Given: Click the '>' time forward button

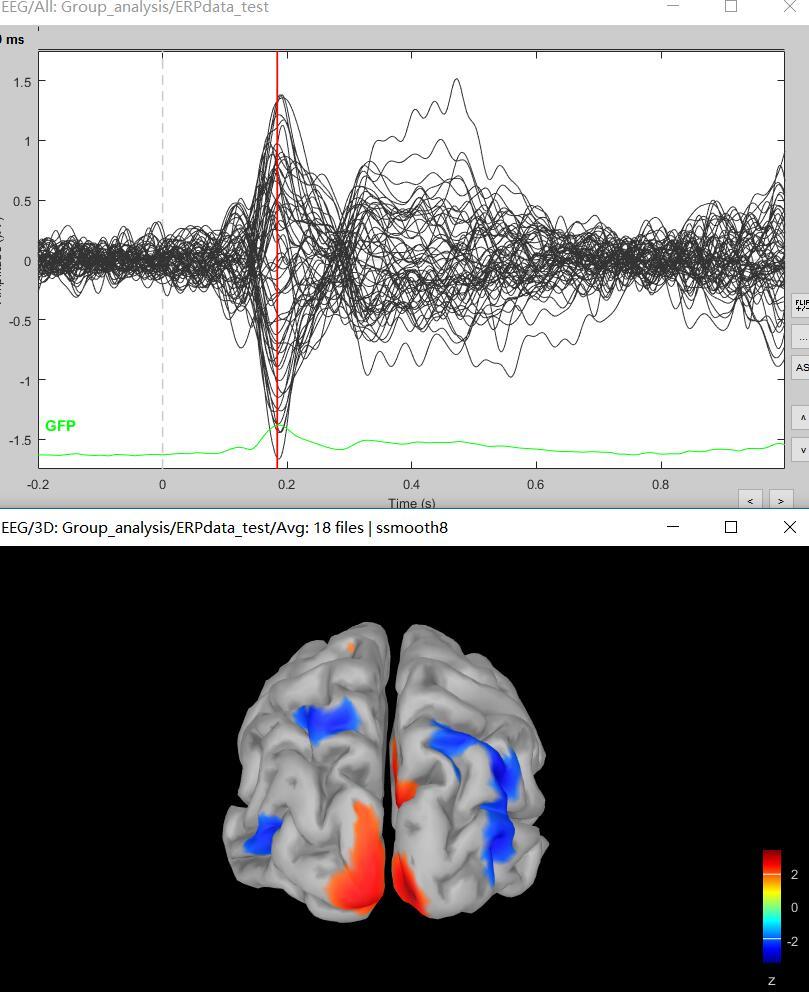Looking at the screenshot, I should tap(781, 500).
